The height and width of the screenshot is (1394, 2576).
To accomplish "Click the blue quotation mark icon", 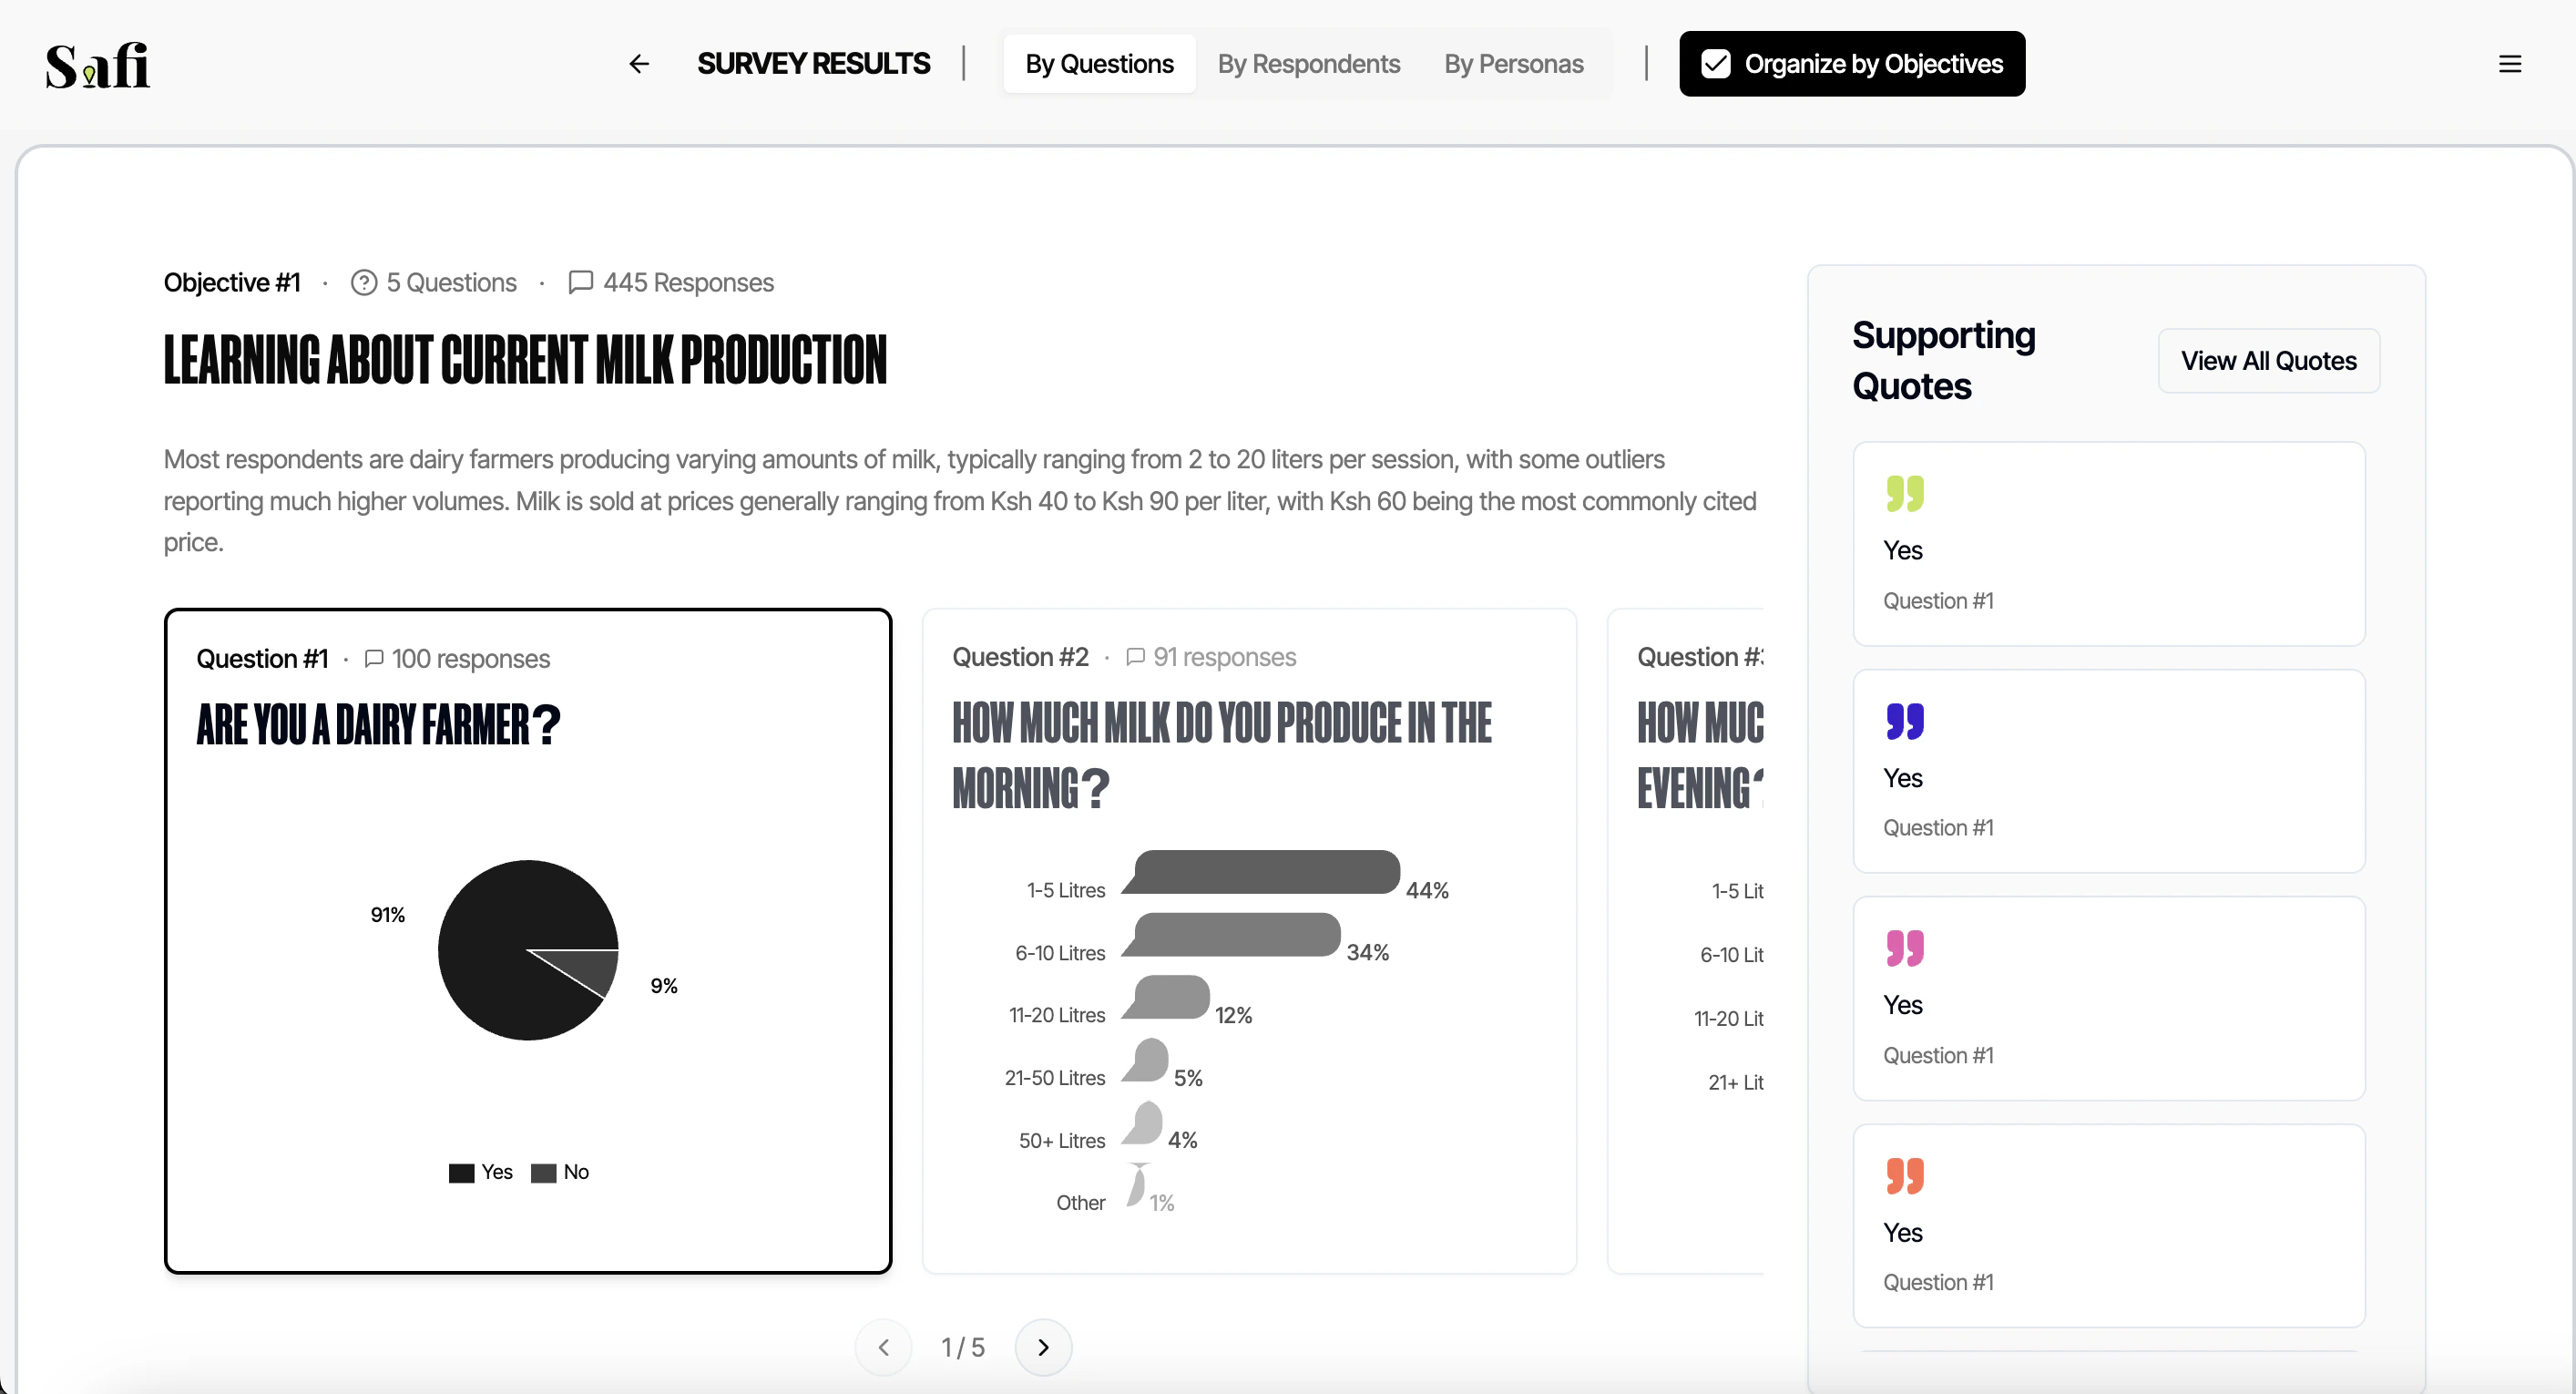I will tap(1905, 721).
